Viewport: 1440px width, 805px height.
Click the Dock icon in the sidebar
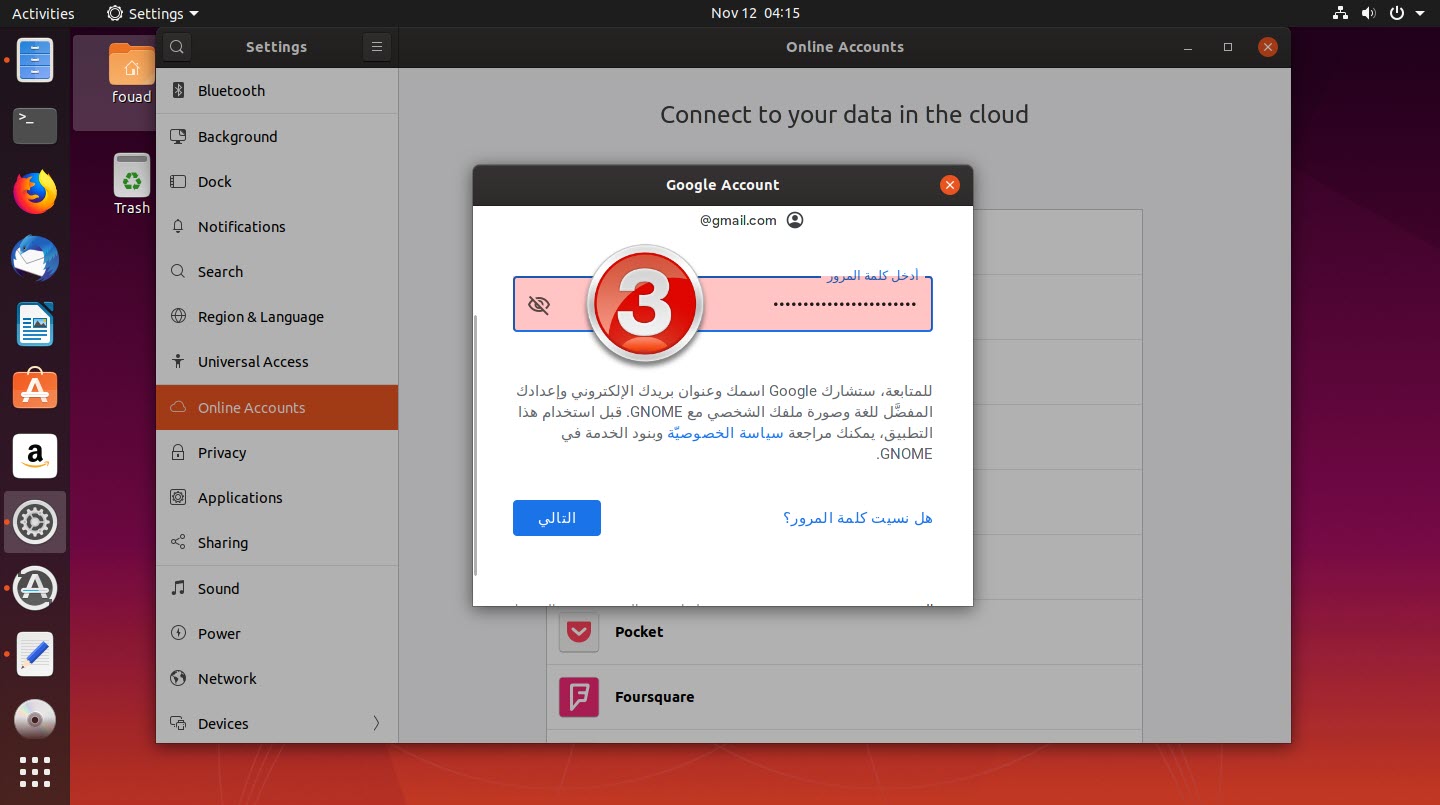[x=178, y=182]
